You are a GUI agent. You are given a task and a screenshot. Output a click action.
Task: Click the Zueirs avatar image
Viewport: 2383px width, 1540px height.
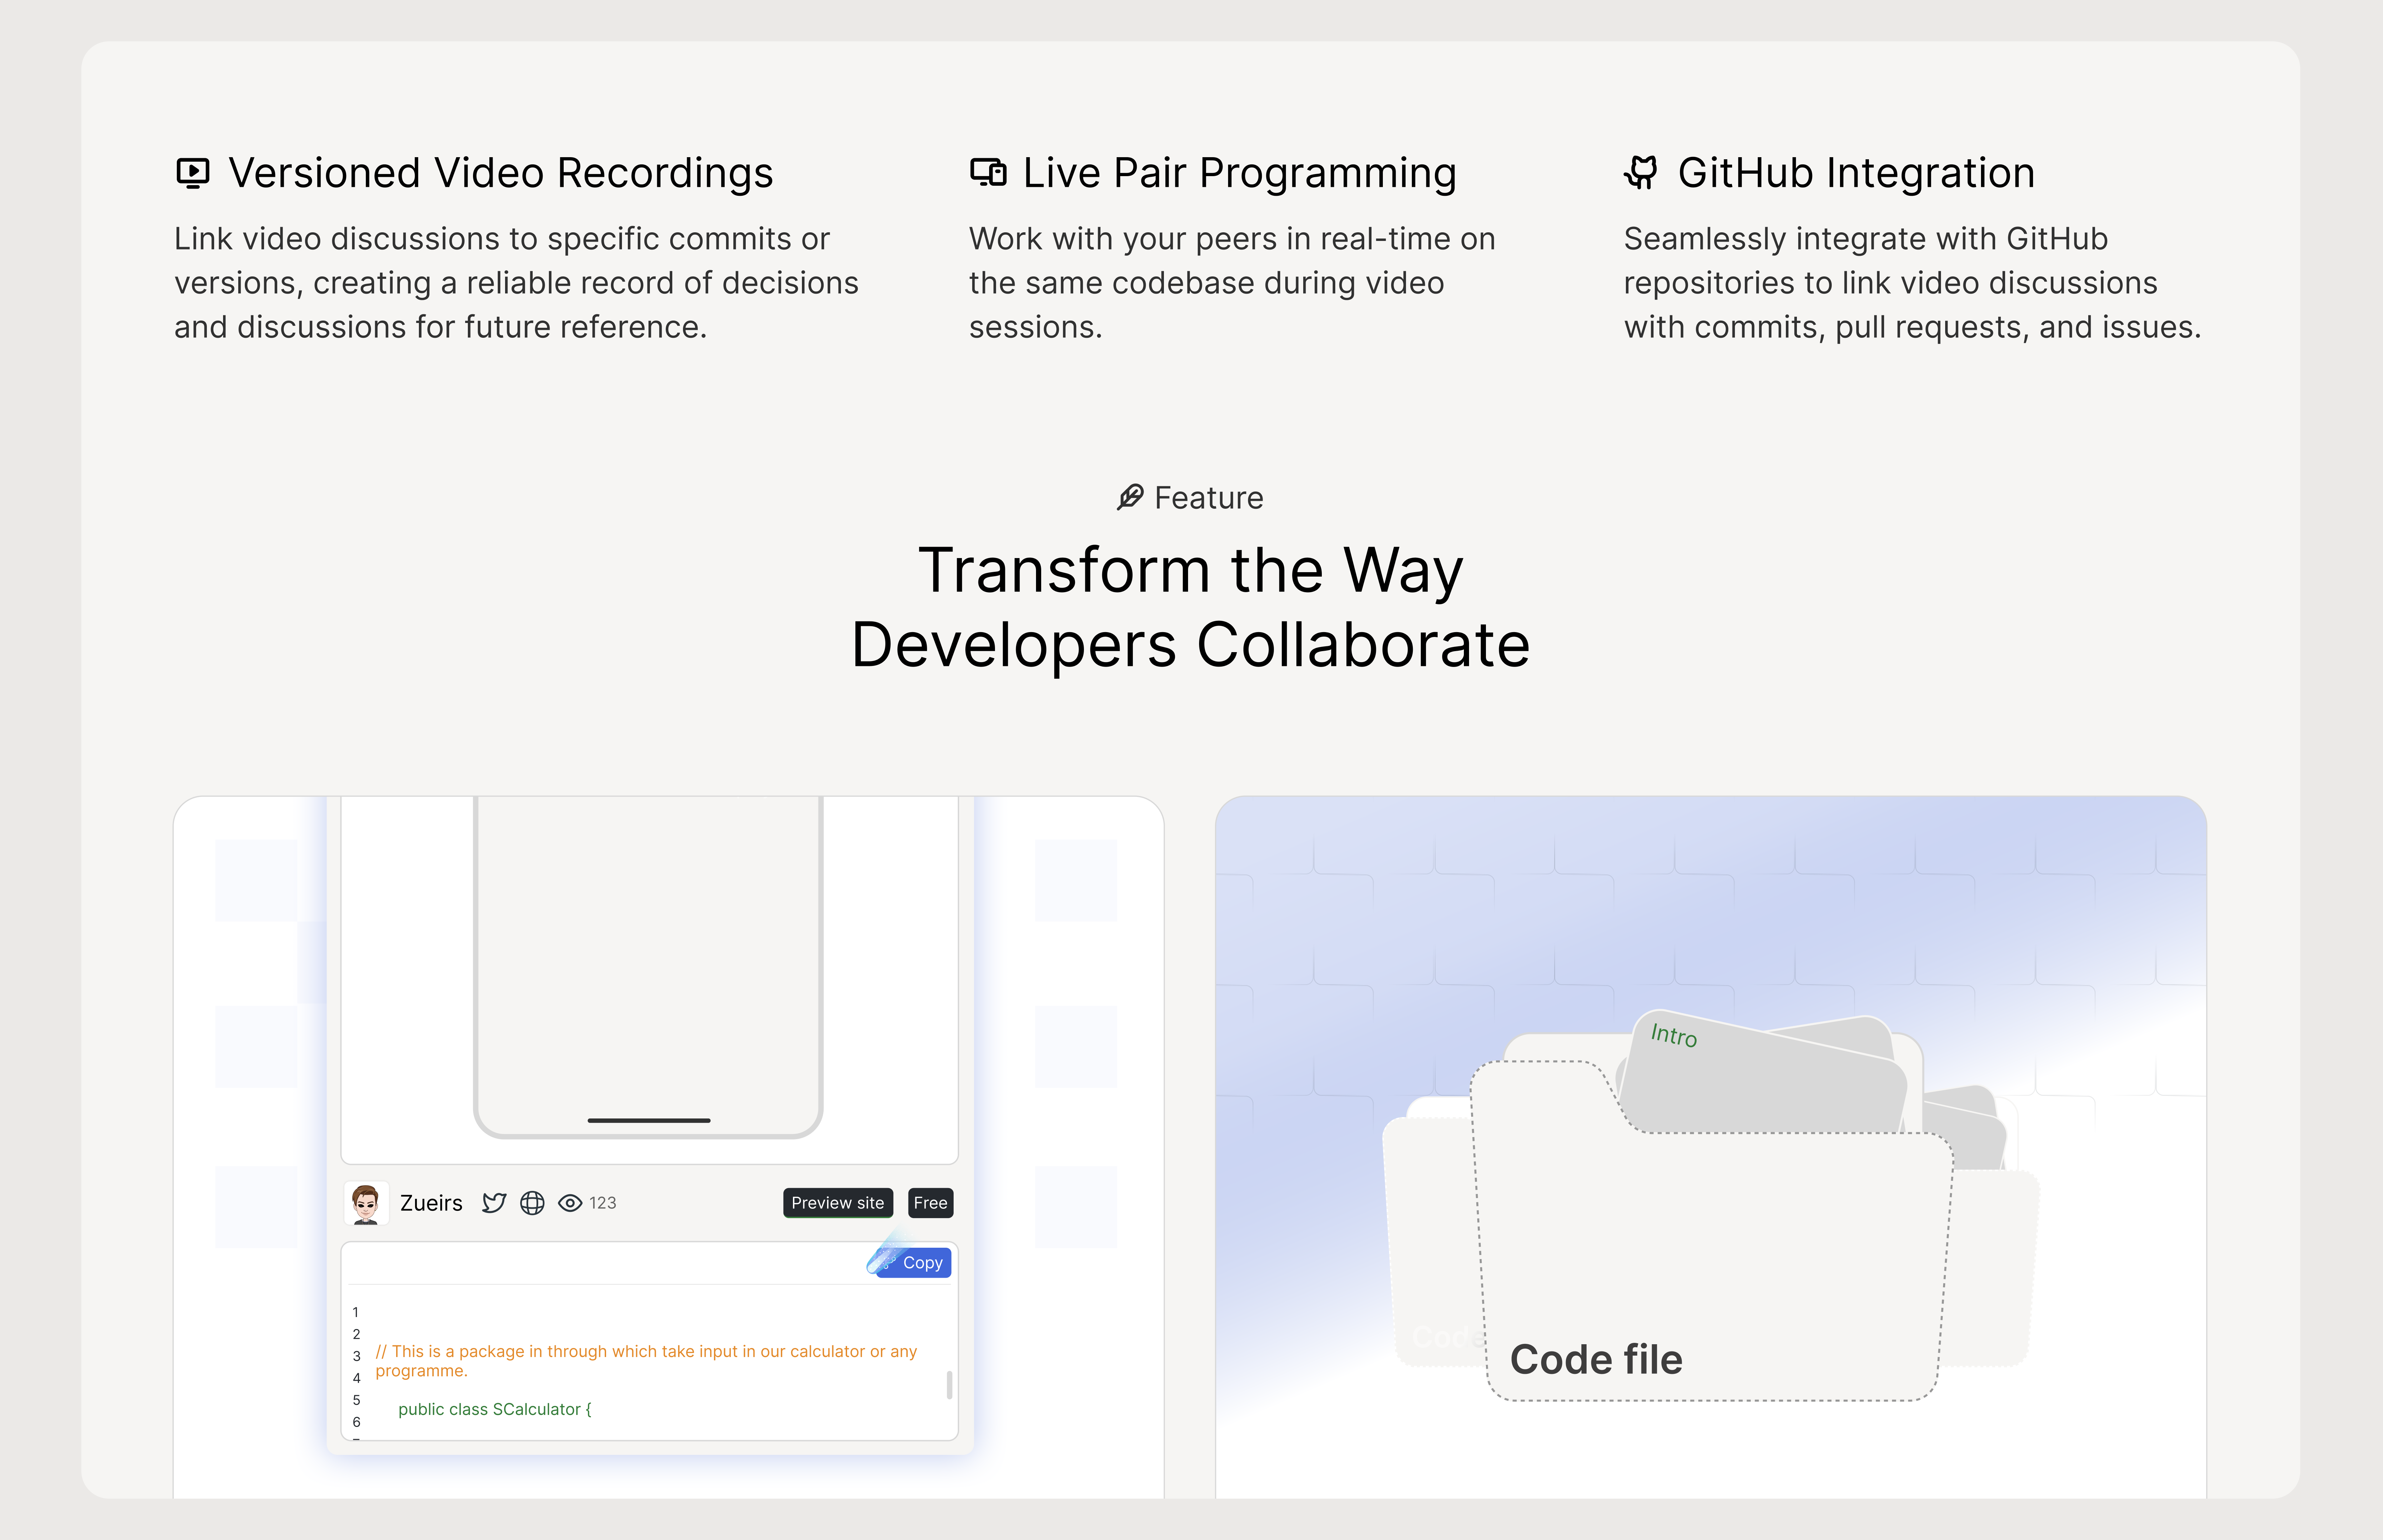click(366, 1203)
